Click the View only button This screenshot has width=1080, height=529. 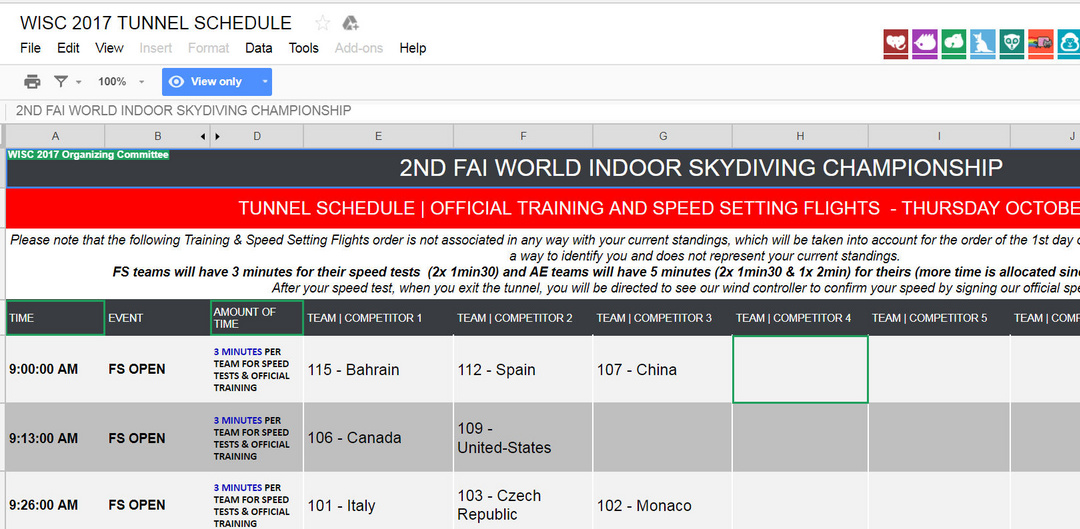207,82
